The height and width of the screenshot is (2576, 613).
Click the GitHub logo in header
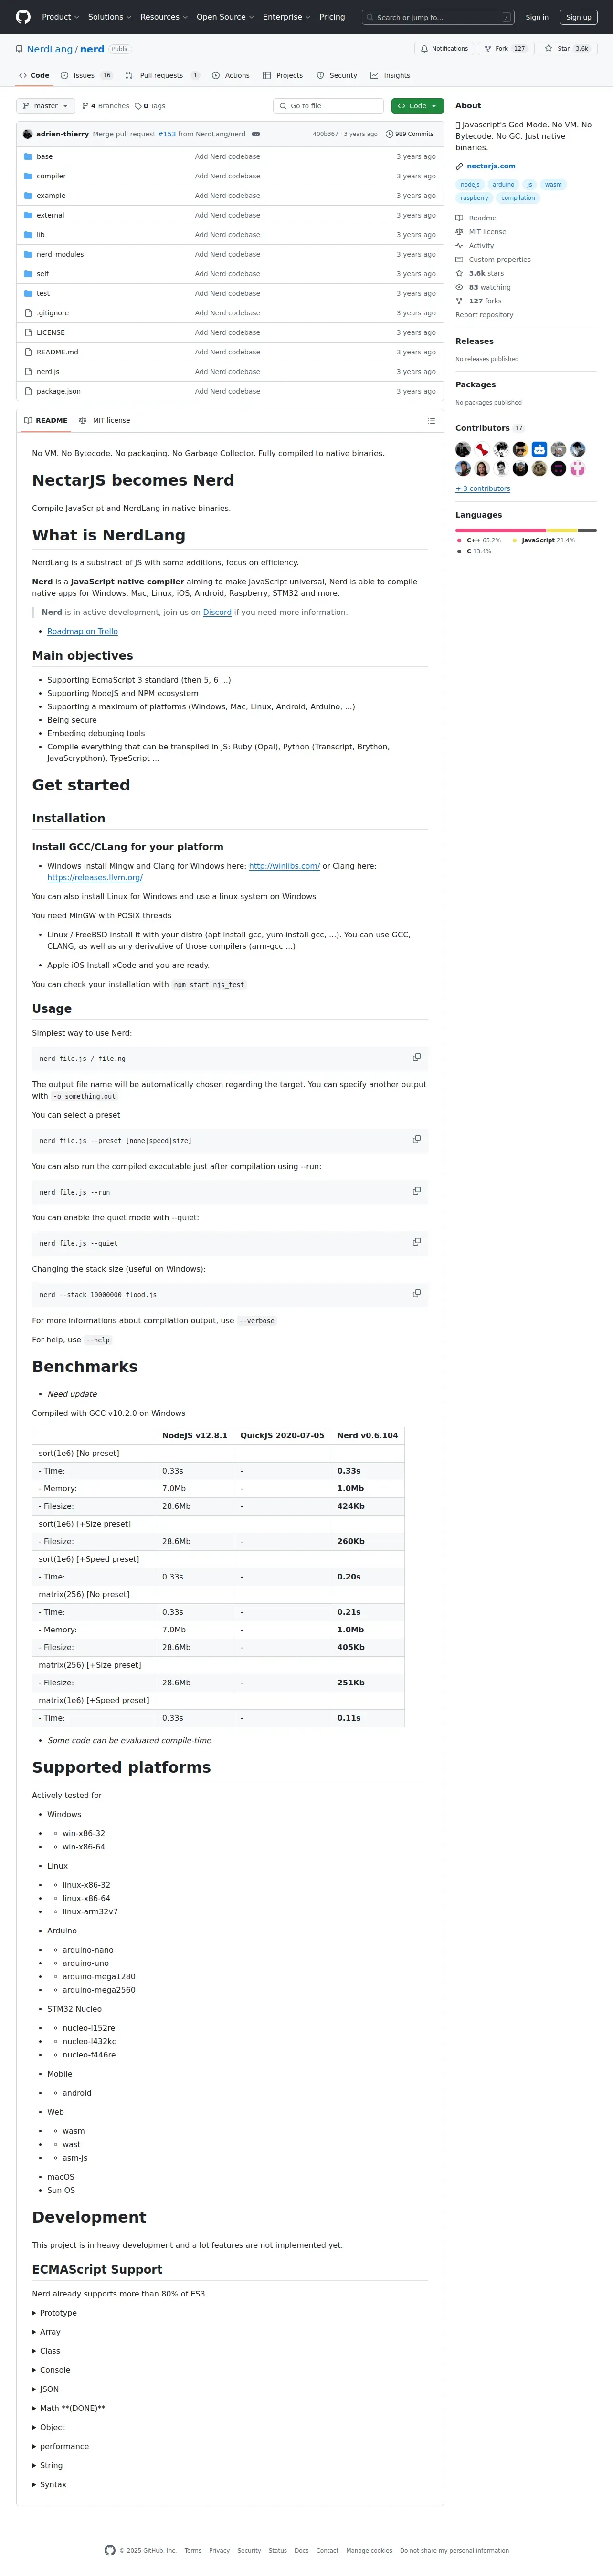(x=23, y=17)
